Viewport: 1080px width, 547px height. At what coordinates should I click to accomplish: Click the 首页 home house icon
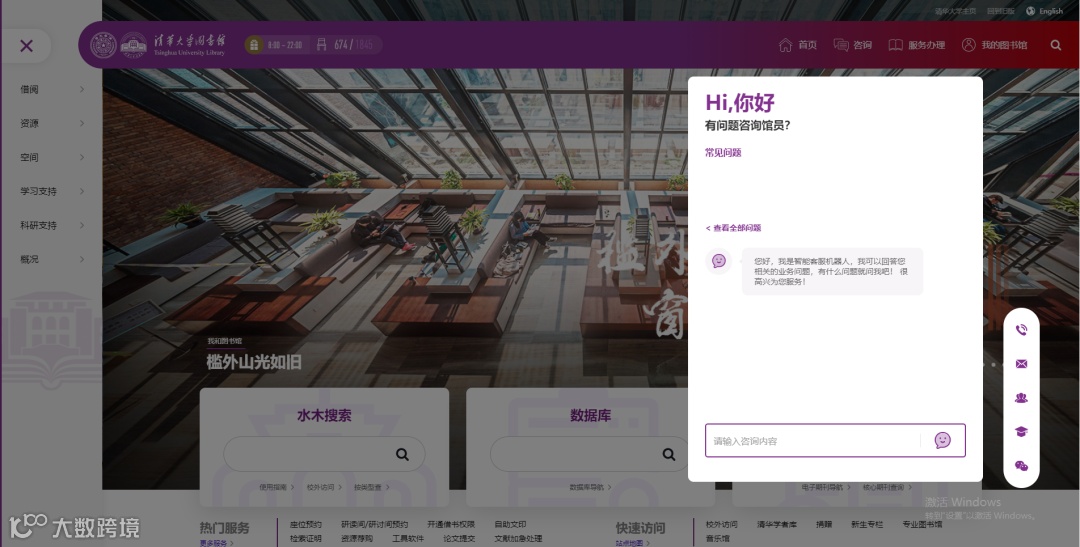point(785,45)
